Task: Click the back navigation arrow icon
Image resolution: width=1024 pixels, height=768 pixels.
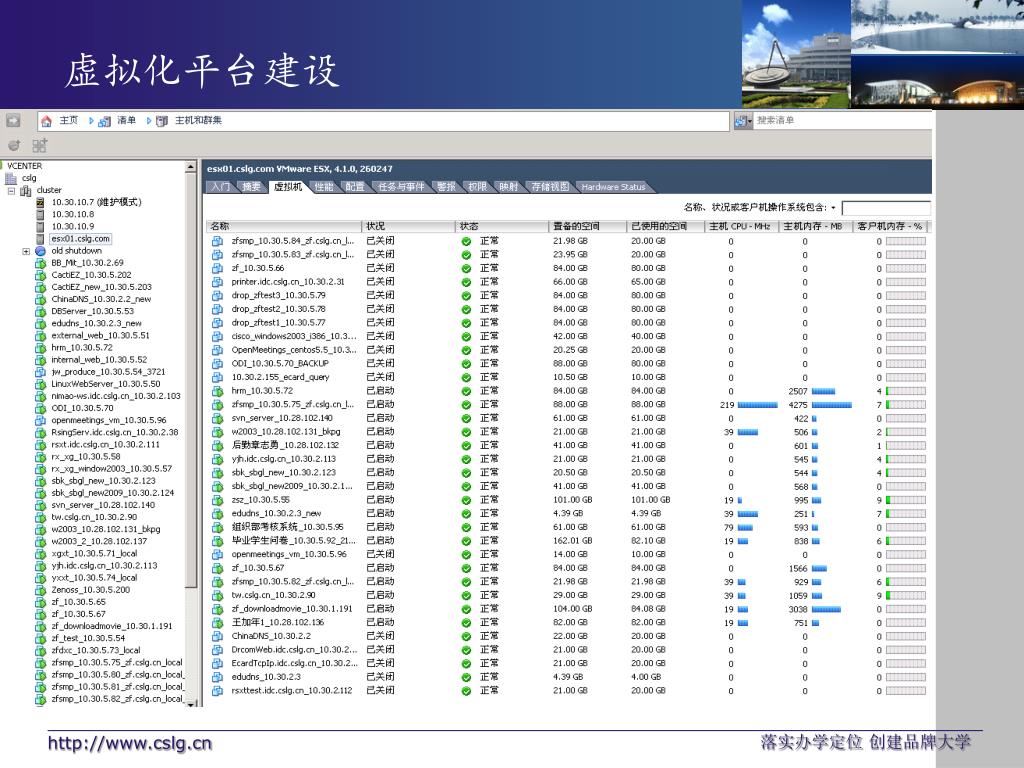Action: click(13, 120)
